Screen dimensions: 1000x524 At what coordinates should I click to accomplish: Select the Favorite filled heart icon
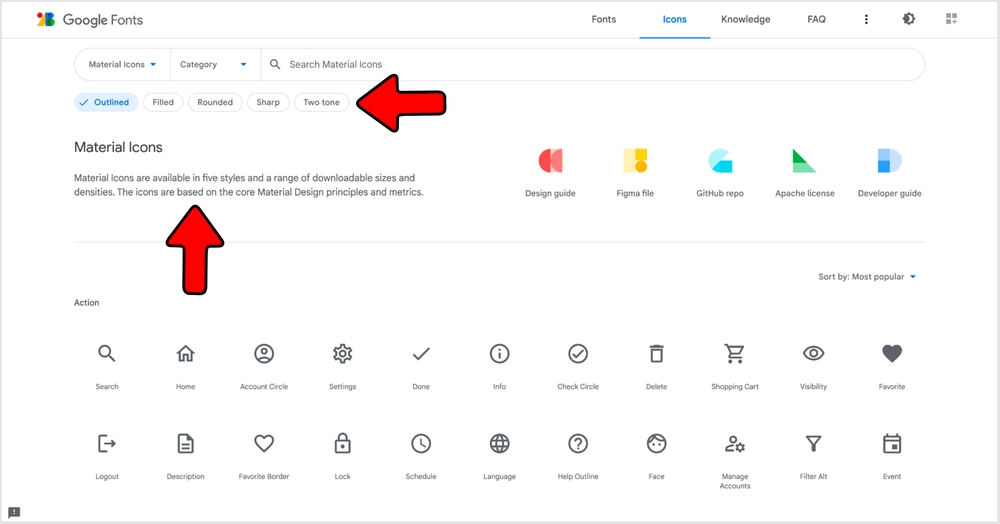[x=892, y=353]
